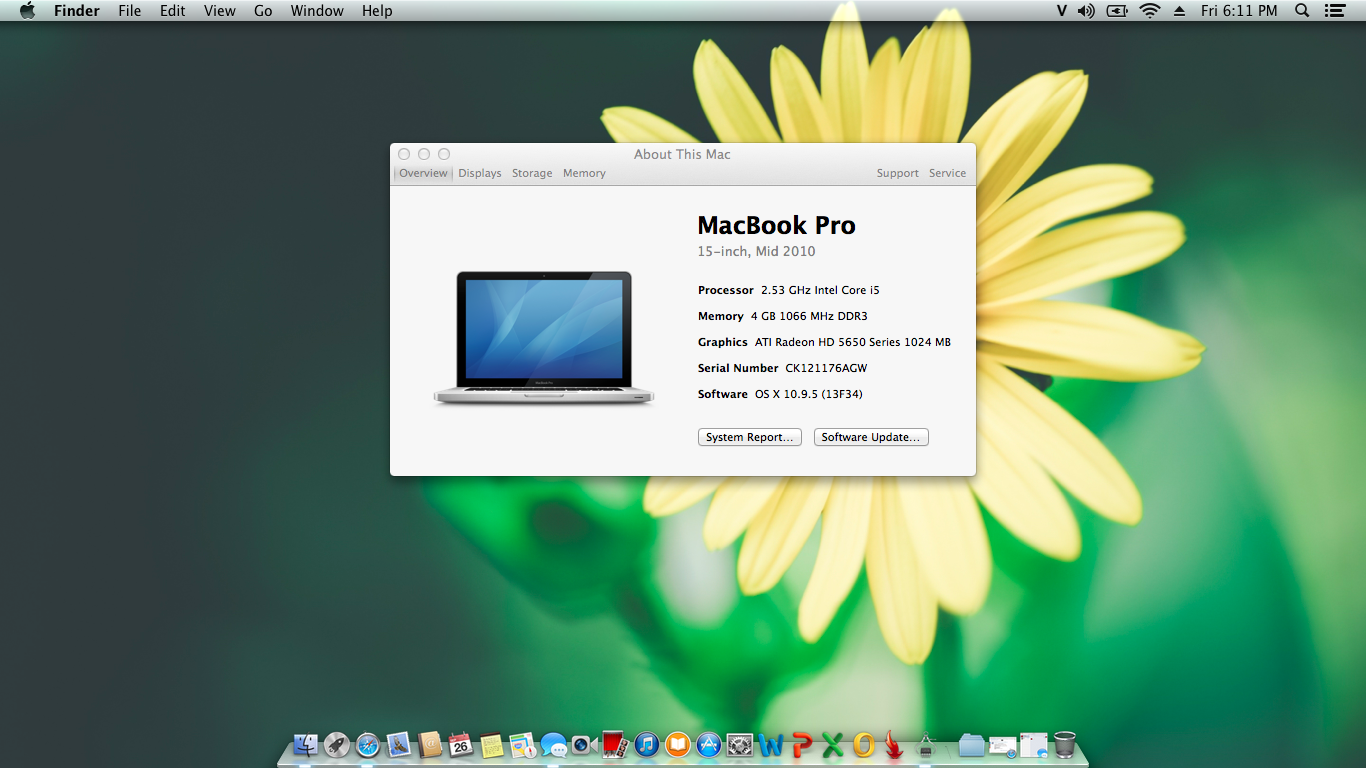Image resolution: width=1366 pixels, height=768 pixels.
Task: Switch to the Displays tab
Action: (480, 173)
